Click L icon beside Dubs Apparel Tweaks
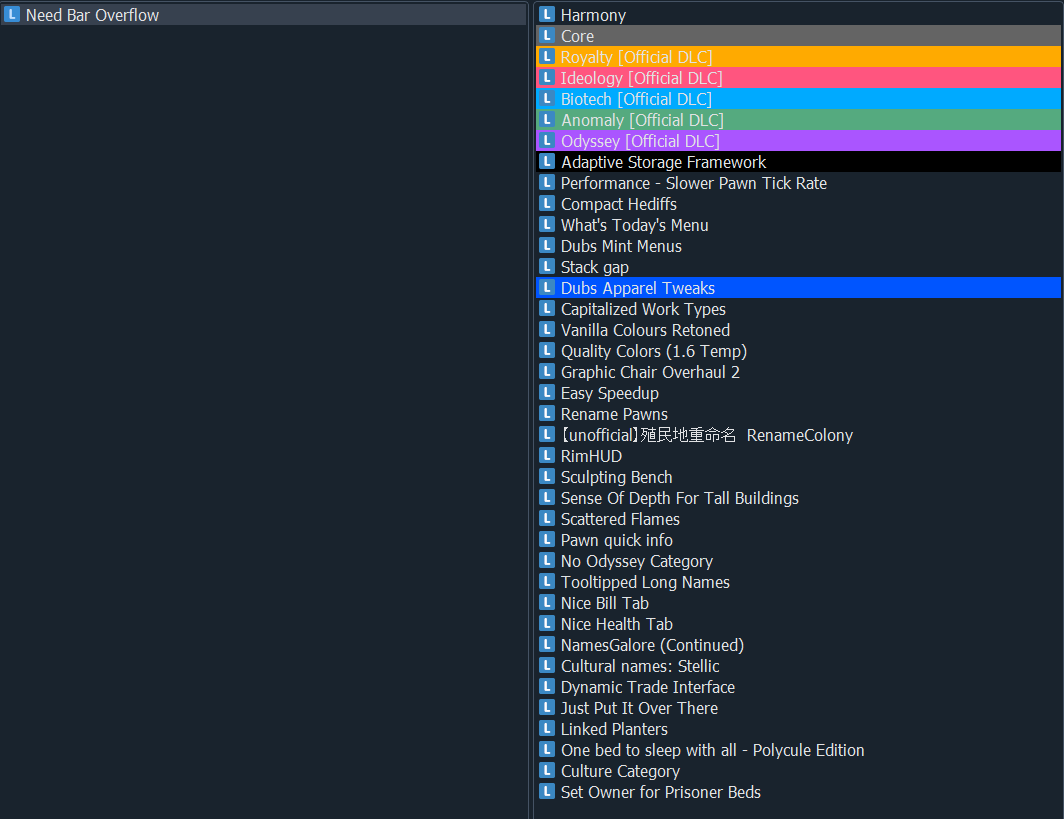 pyautogui.click(x=547, y=288)
